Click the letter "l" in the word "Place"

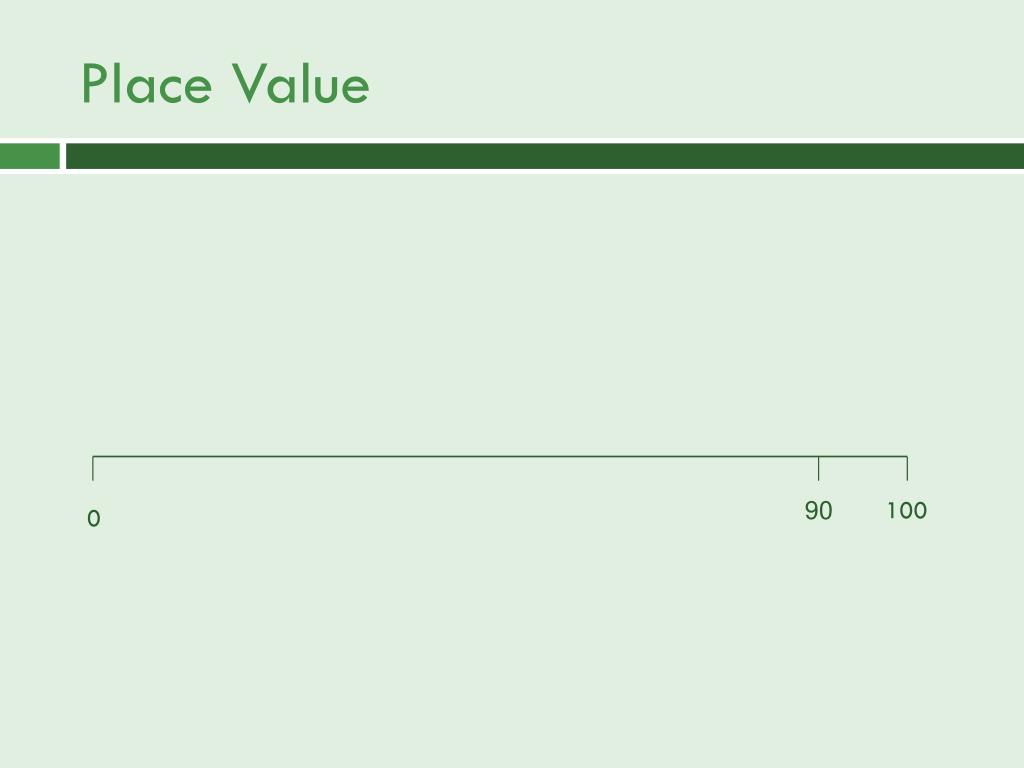tap(116, 83)
